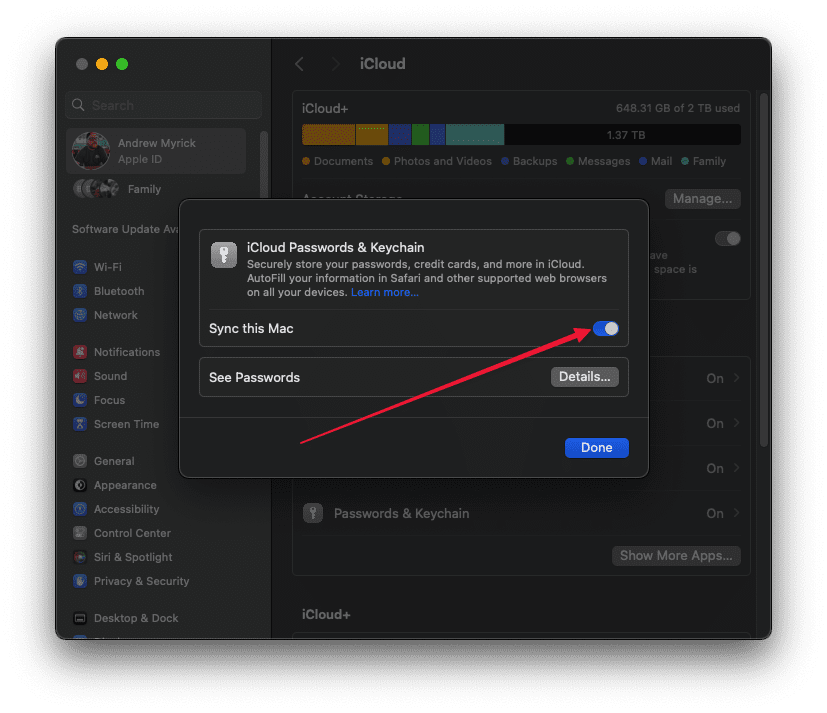Click the Family avatars icon
Screen dimensions: 827x713
click(x=96, y=189)
